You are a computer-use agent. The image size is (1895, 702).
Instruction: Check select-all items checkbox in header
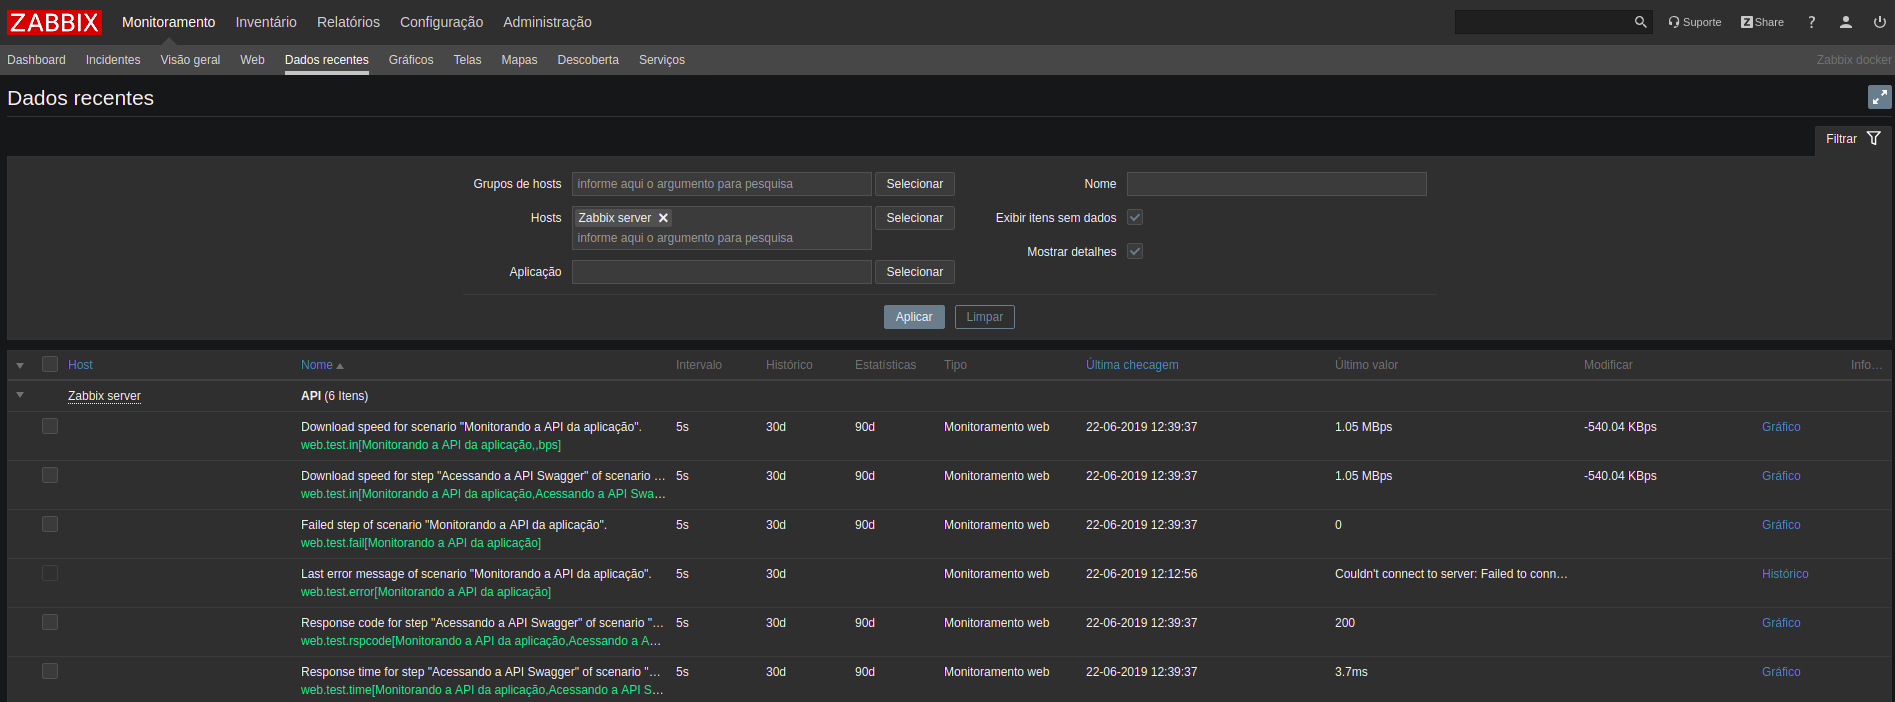(x=50, y=365)
